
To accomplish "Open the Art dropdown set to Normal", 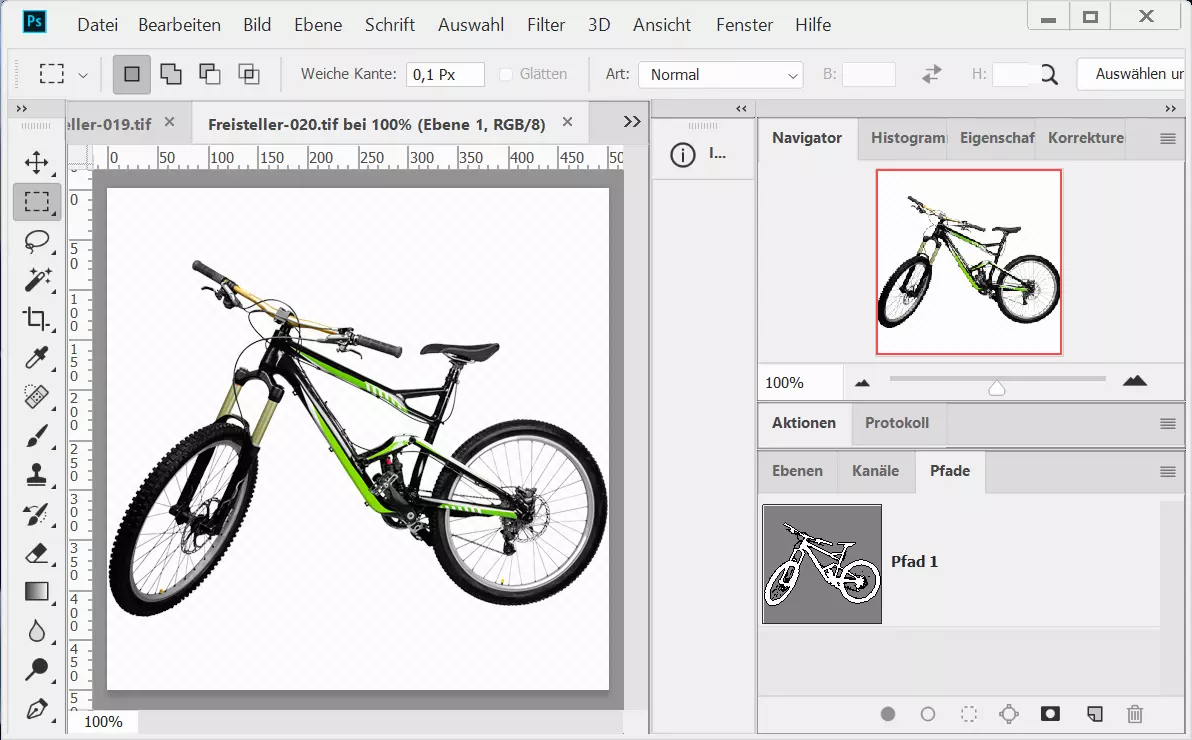I will coord(720,75).
